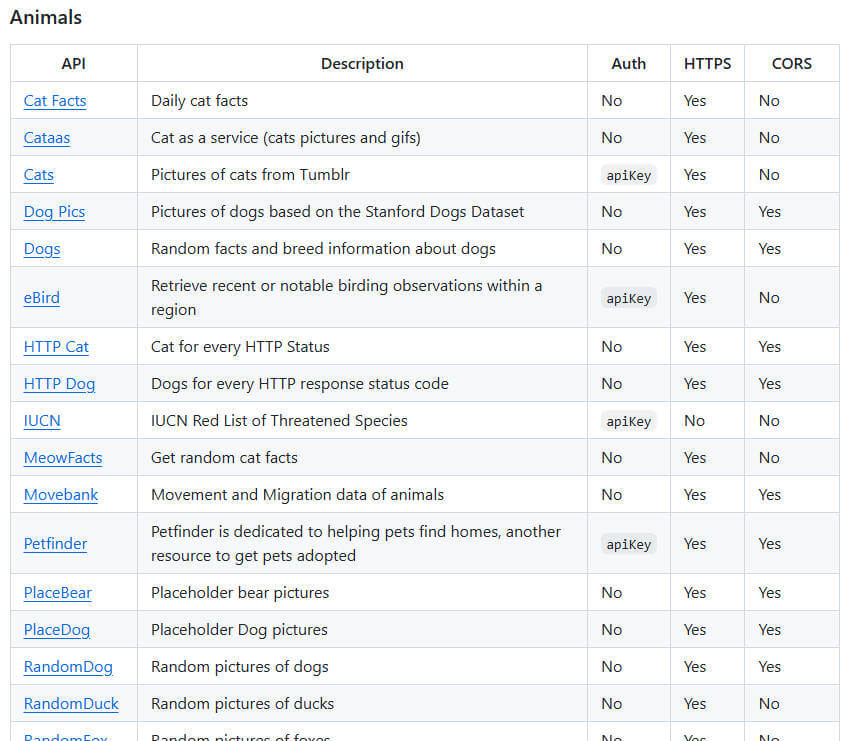Click the apiKey tag in Petfinder row

628,544
